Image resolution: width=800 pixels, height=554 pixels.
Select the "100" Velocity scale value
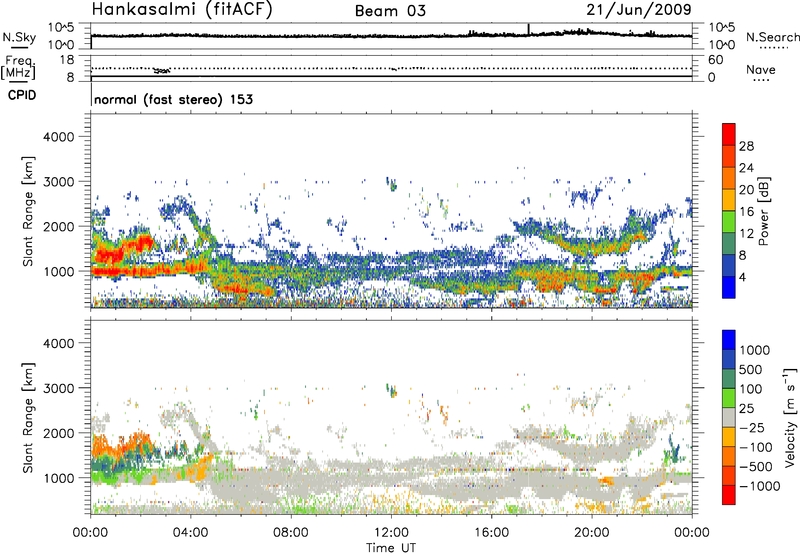point(751,389)
